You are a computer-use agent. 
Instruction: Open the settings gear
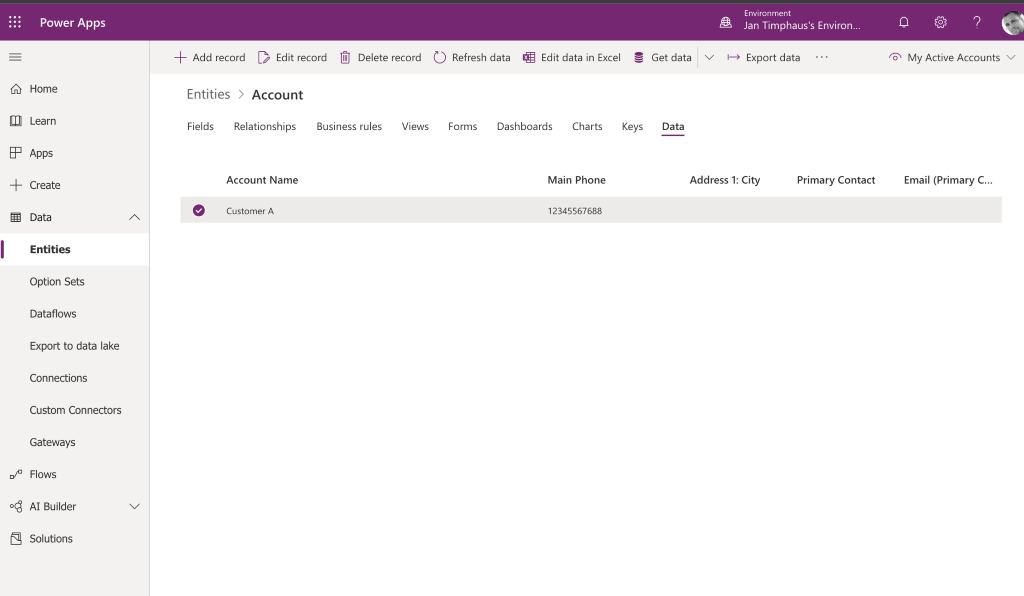click(x=940, y=22)
